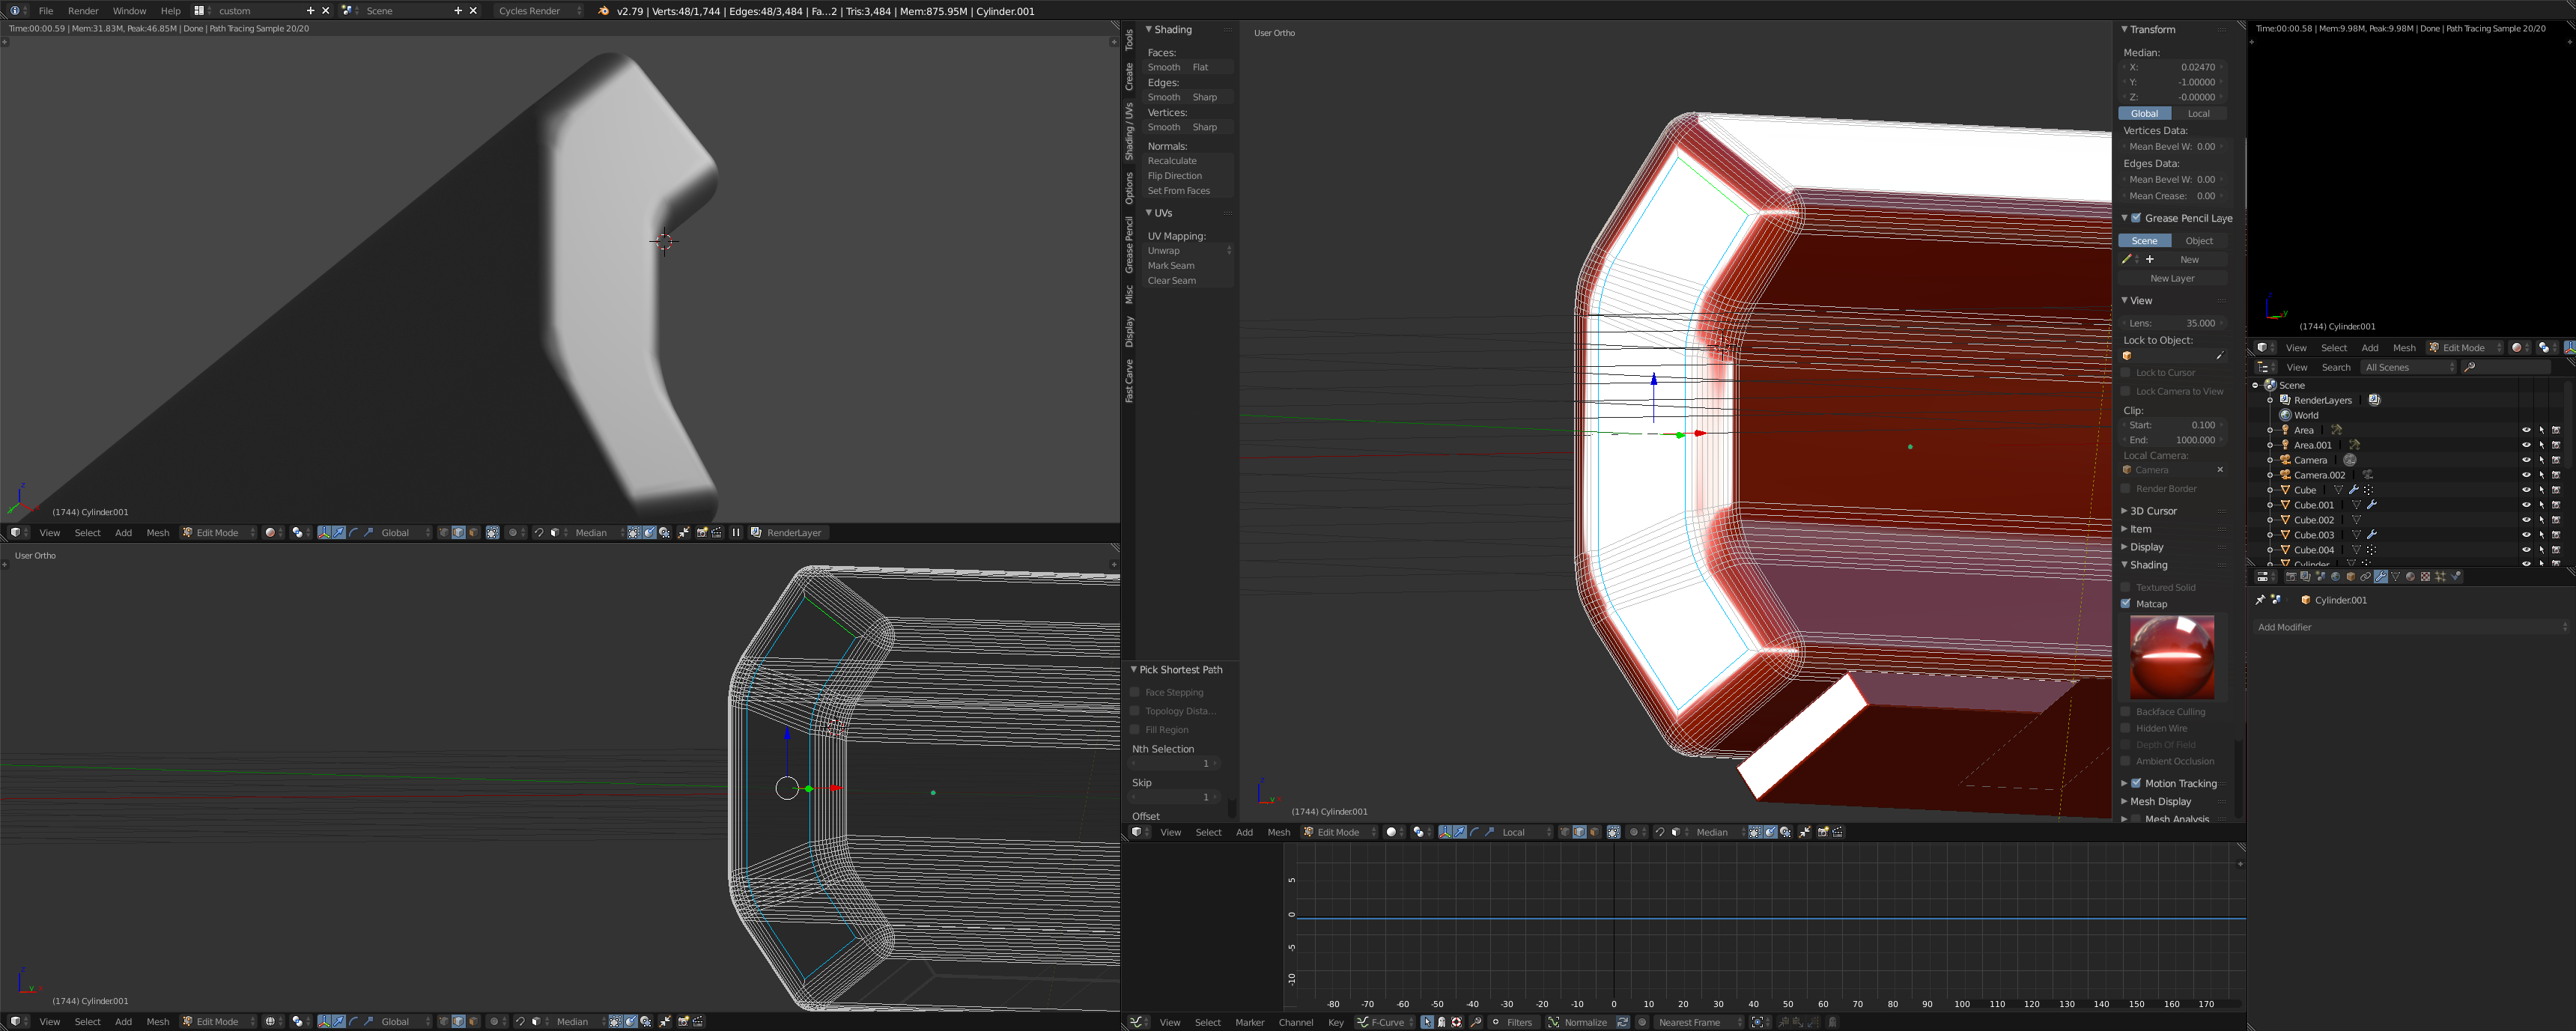Toggle Area lamp visibility eye in outliner
This screenshot has height=1031, width=2576.
coord(2526,430)
